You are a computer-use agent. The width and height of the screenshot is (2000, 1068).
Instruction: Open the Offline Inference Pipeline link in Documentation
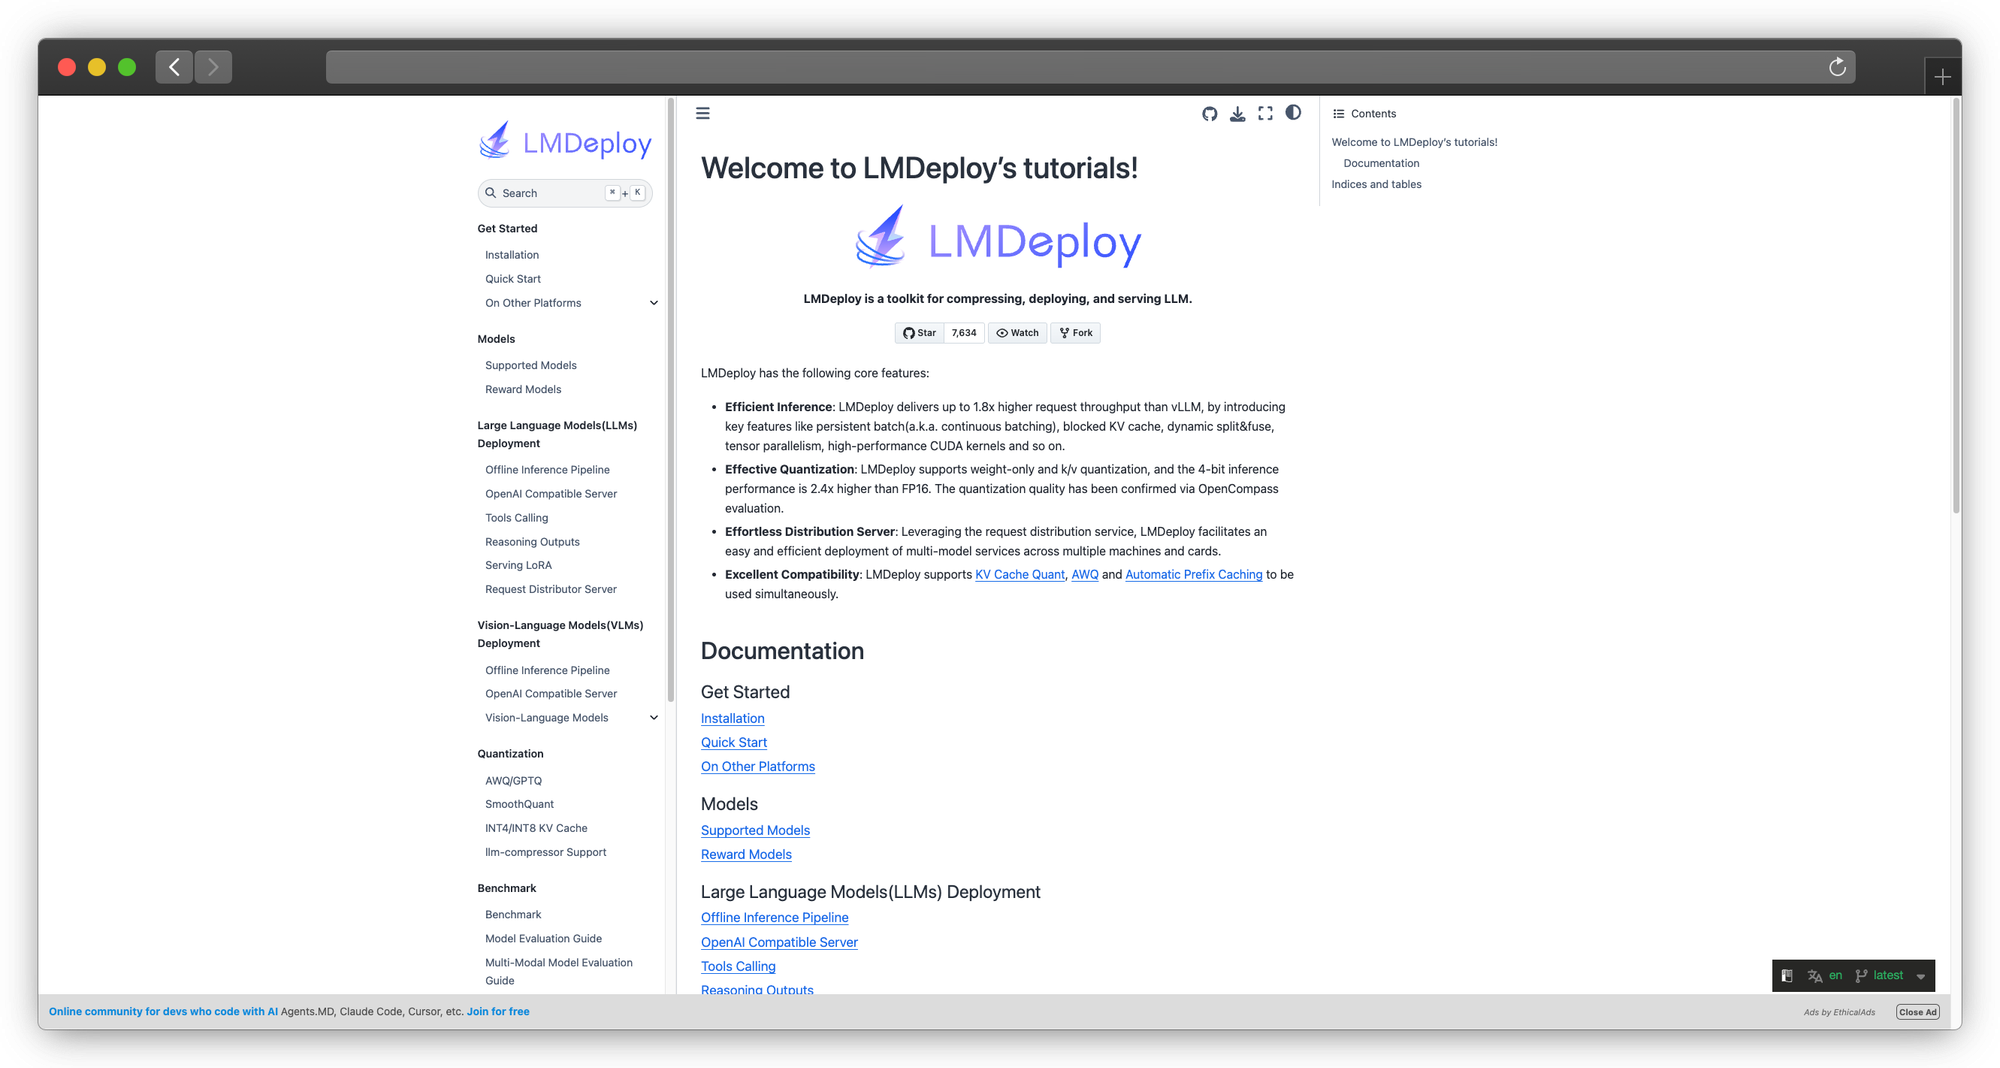click(775, 917)
